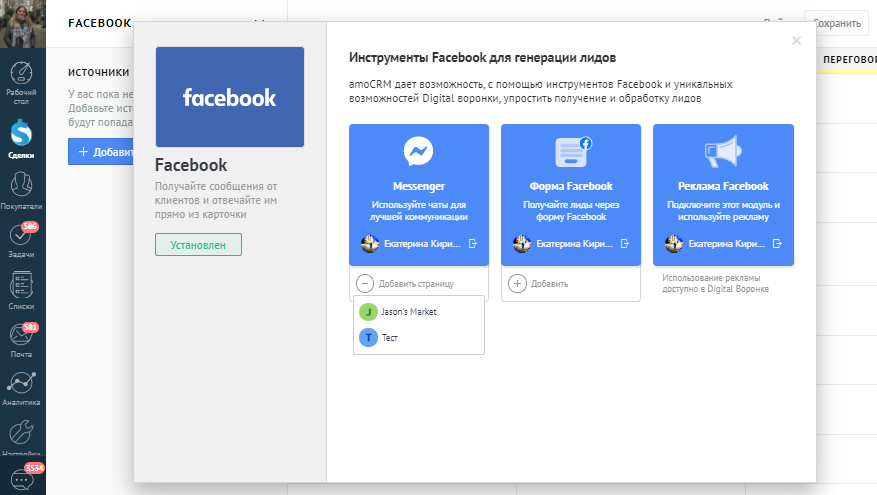Click Добавить under Форма Facebook
The height and width of the screenshot is (495, 877).
pos(538,284)
